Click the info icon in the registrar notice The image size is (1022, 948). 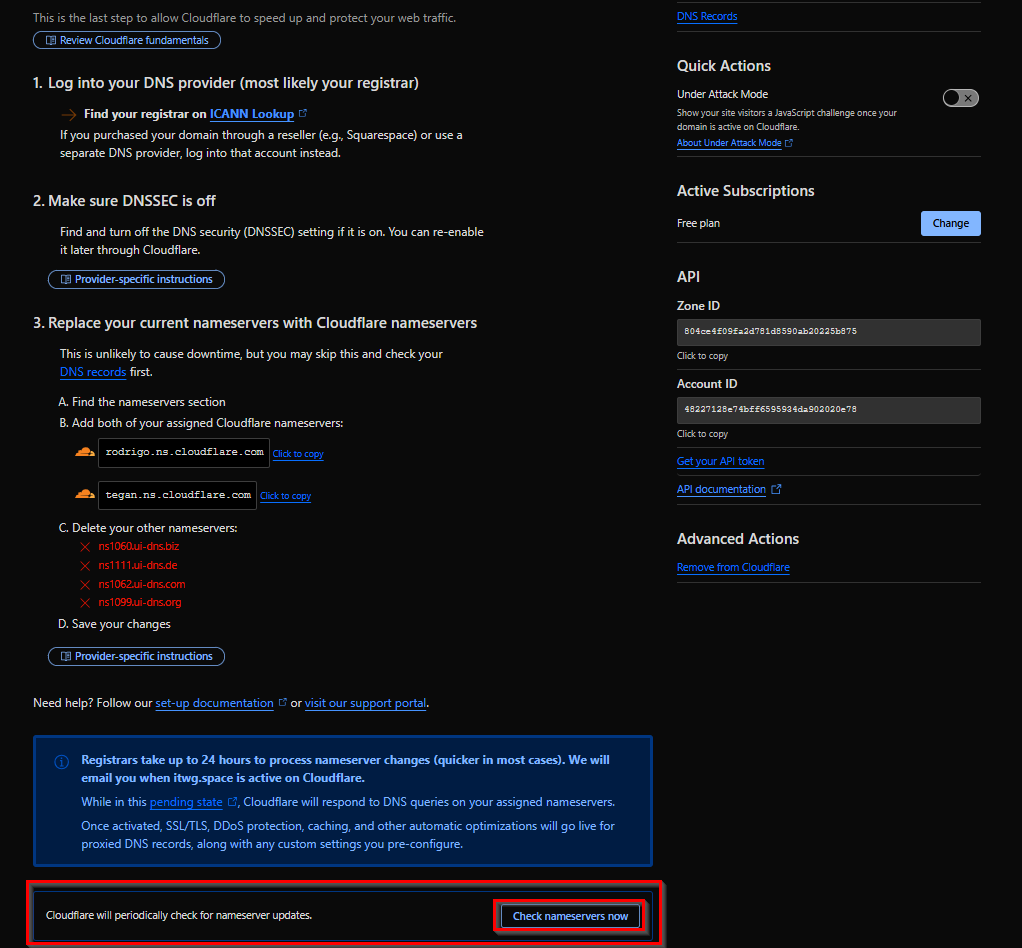point(61,762)
